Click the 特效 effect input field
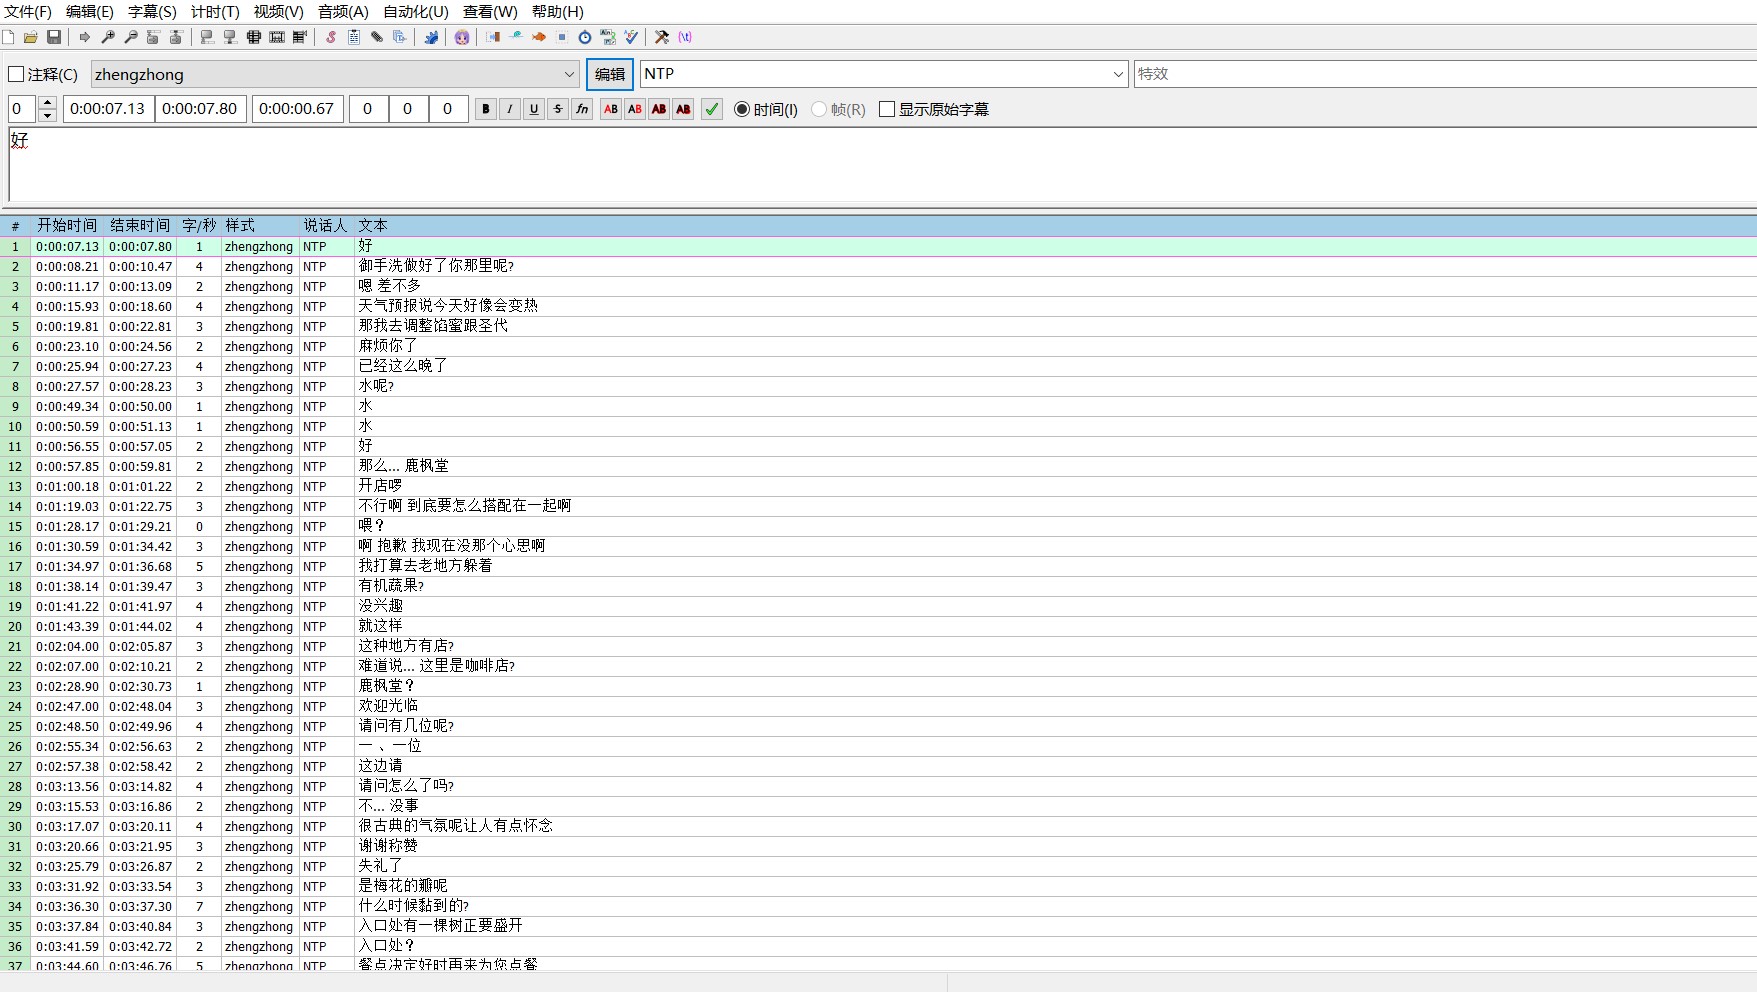1757x992 pixels. pos(1445,74)
